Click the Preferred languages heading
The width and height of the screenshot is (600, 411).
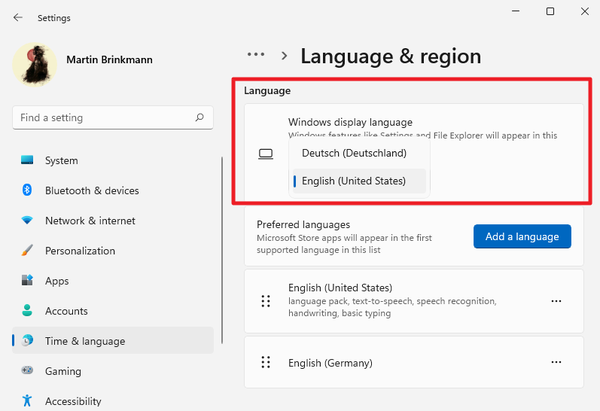point(303,224)
